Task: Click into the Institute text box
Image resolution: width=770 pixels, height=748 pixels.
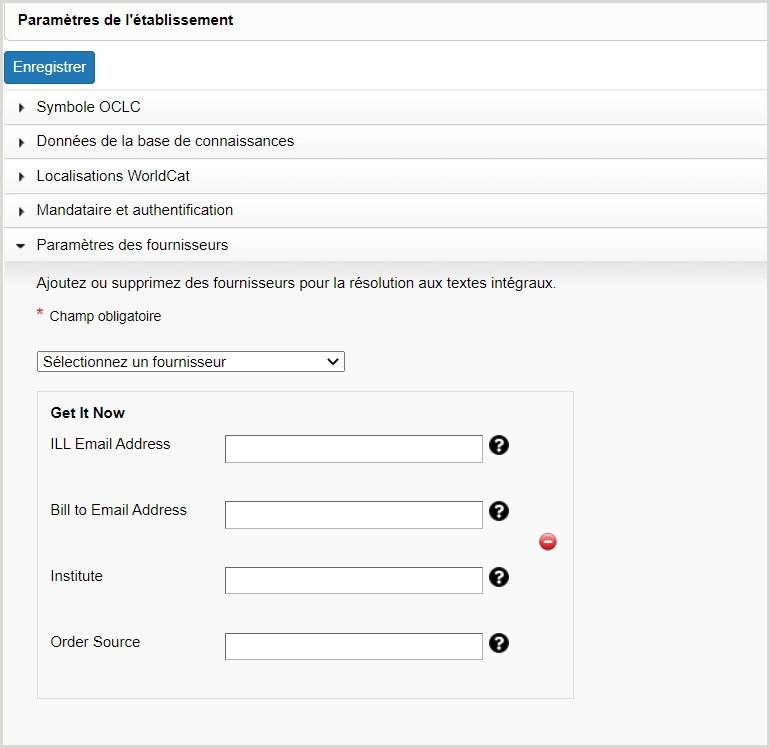Action: tap(353, 581)
